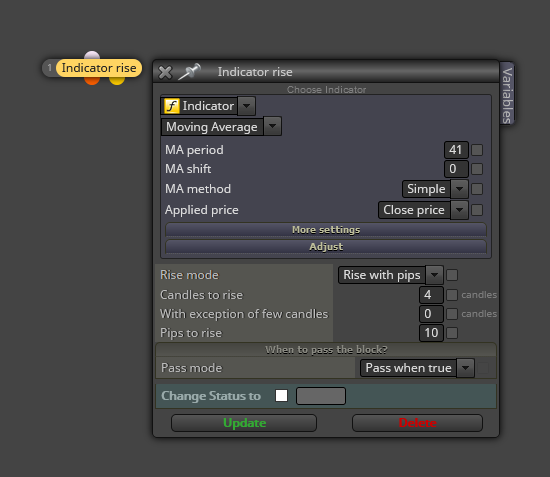
Task: Click the Candles to rise value field
Action: tap(431, 295)
